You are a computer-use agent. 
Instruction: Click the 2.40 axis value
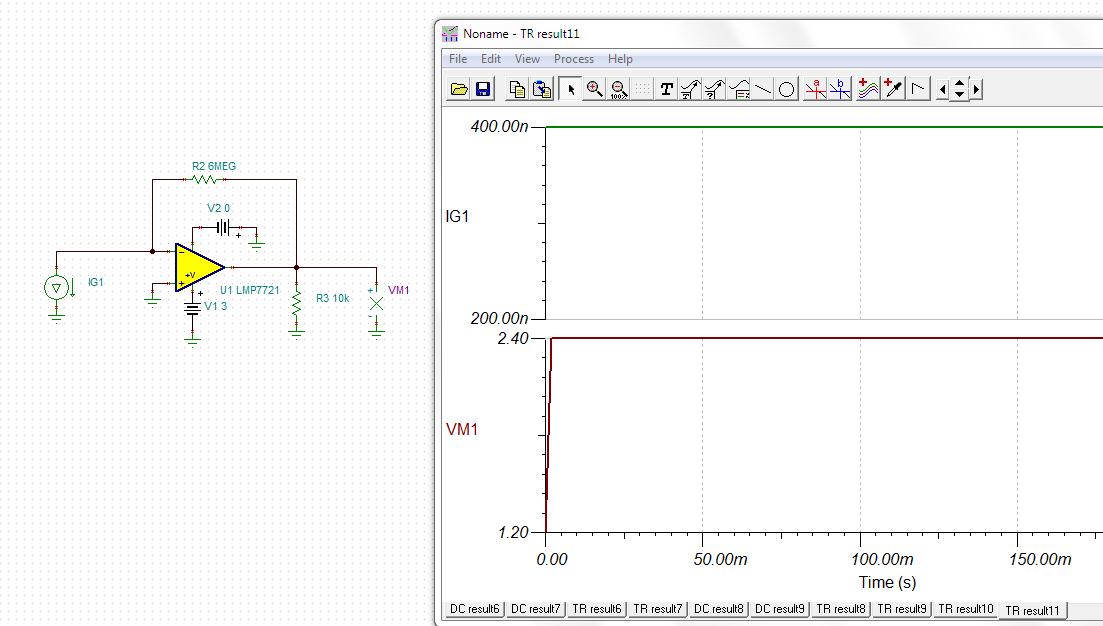click(513, 339)
